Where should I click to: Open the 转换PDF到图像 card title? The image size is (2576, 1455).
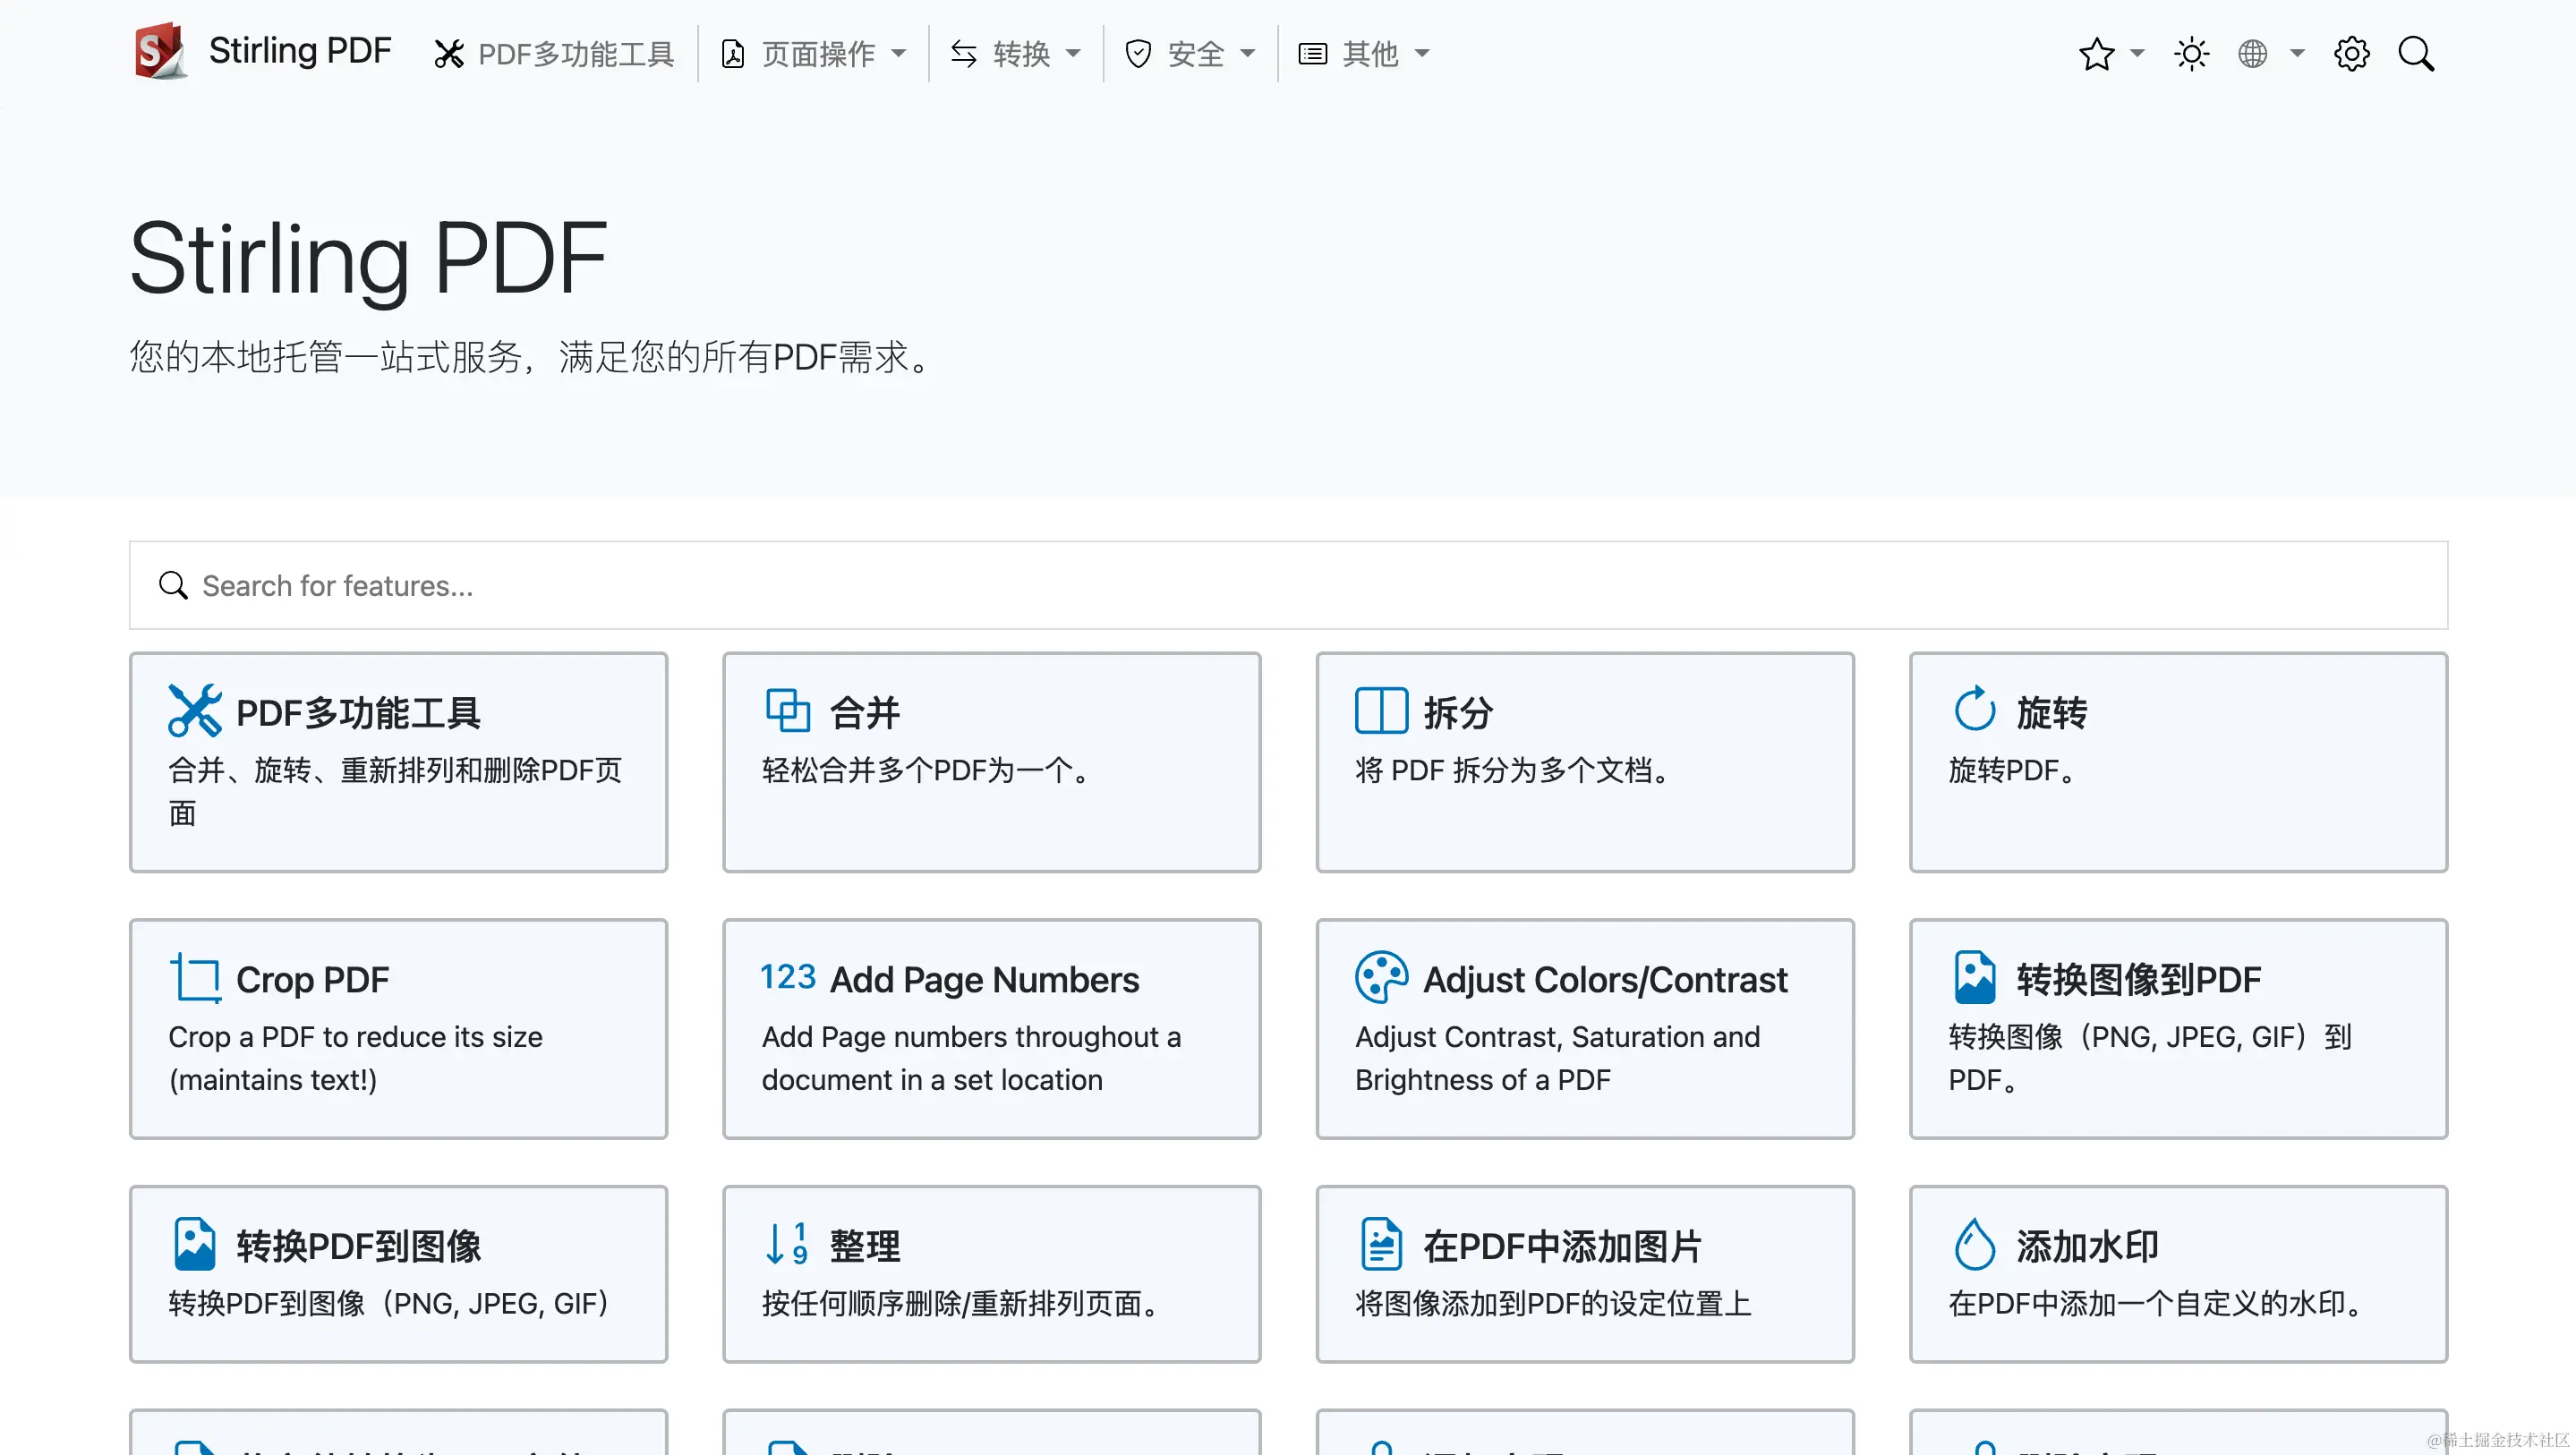tap(359, 1246)
